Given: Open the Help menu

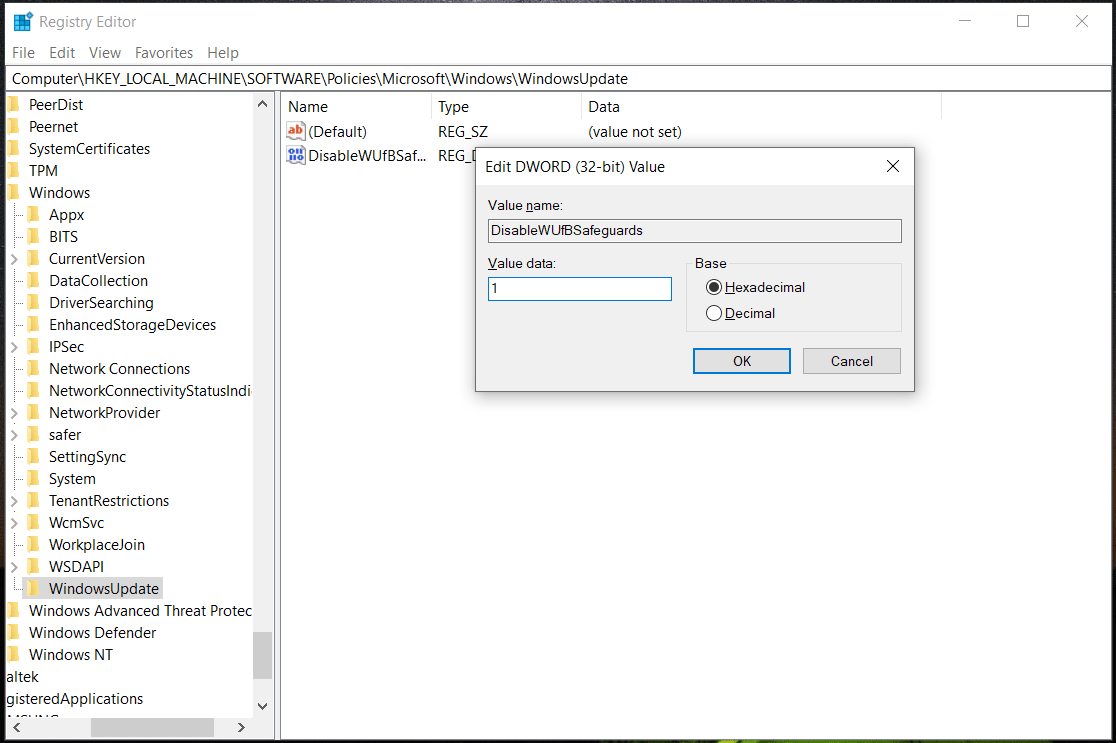Looking at the screenshot, I should pyautogui.click(x=223, y=53).
